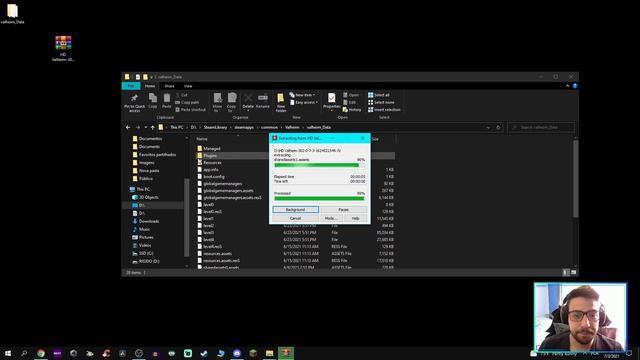The height and width of the screenshot is (360, 640).
Task: Click the Move to icon
Action: click(218, 102)
